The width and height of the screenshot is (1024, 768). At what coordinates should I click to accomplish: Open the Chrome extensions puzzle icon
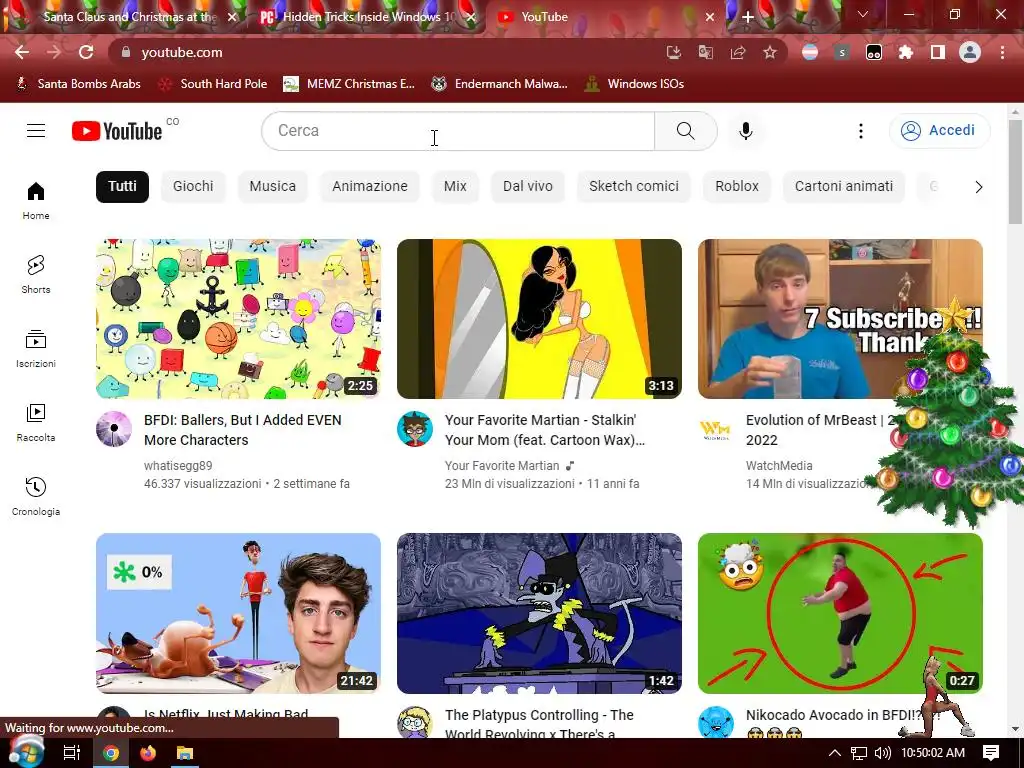click(906, 52)
